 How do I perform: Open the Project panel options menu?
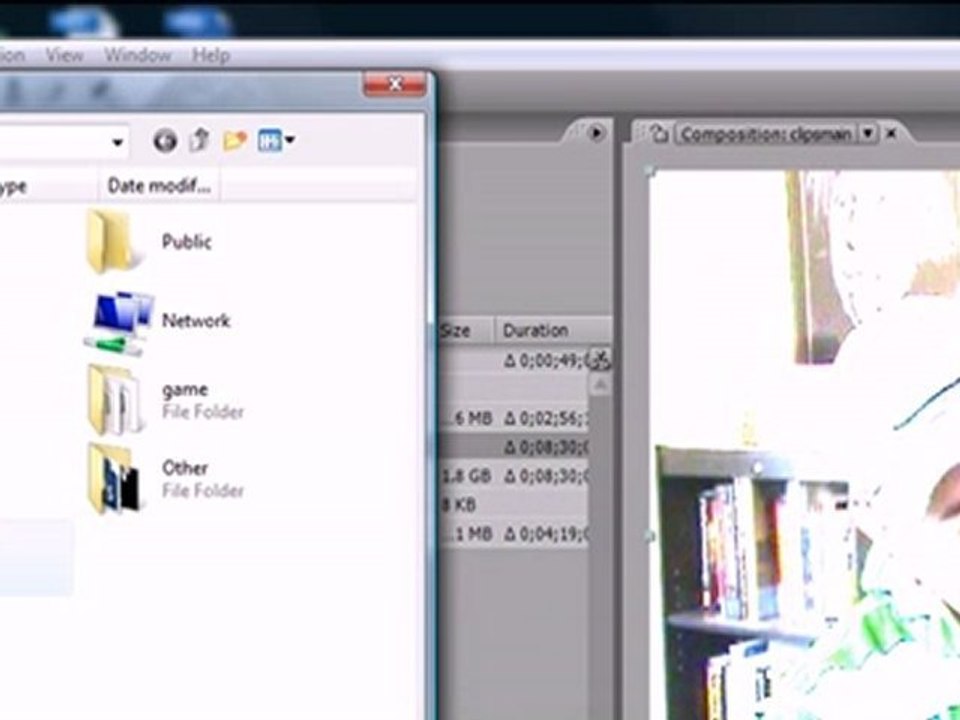pyautogui.click(x=596, y=132)
